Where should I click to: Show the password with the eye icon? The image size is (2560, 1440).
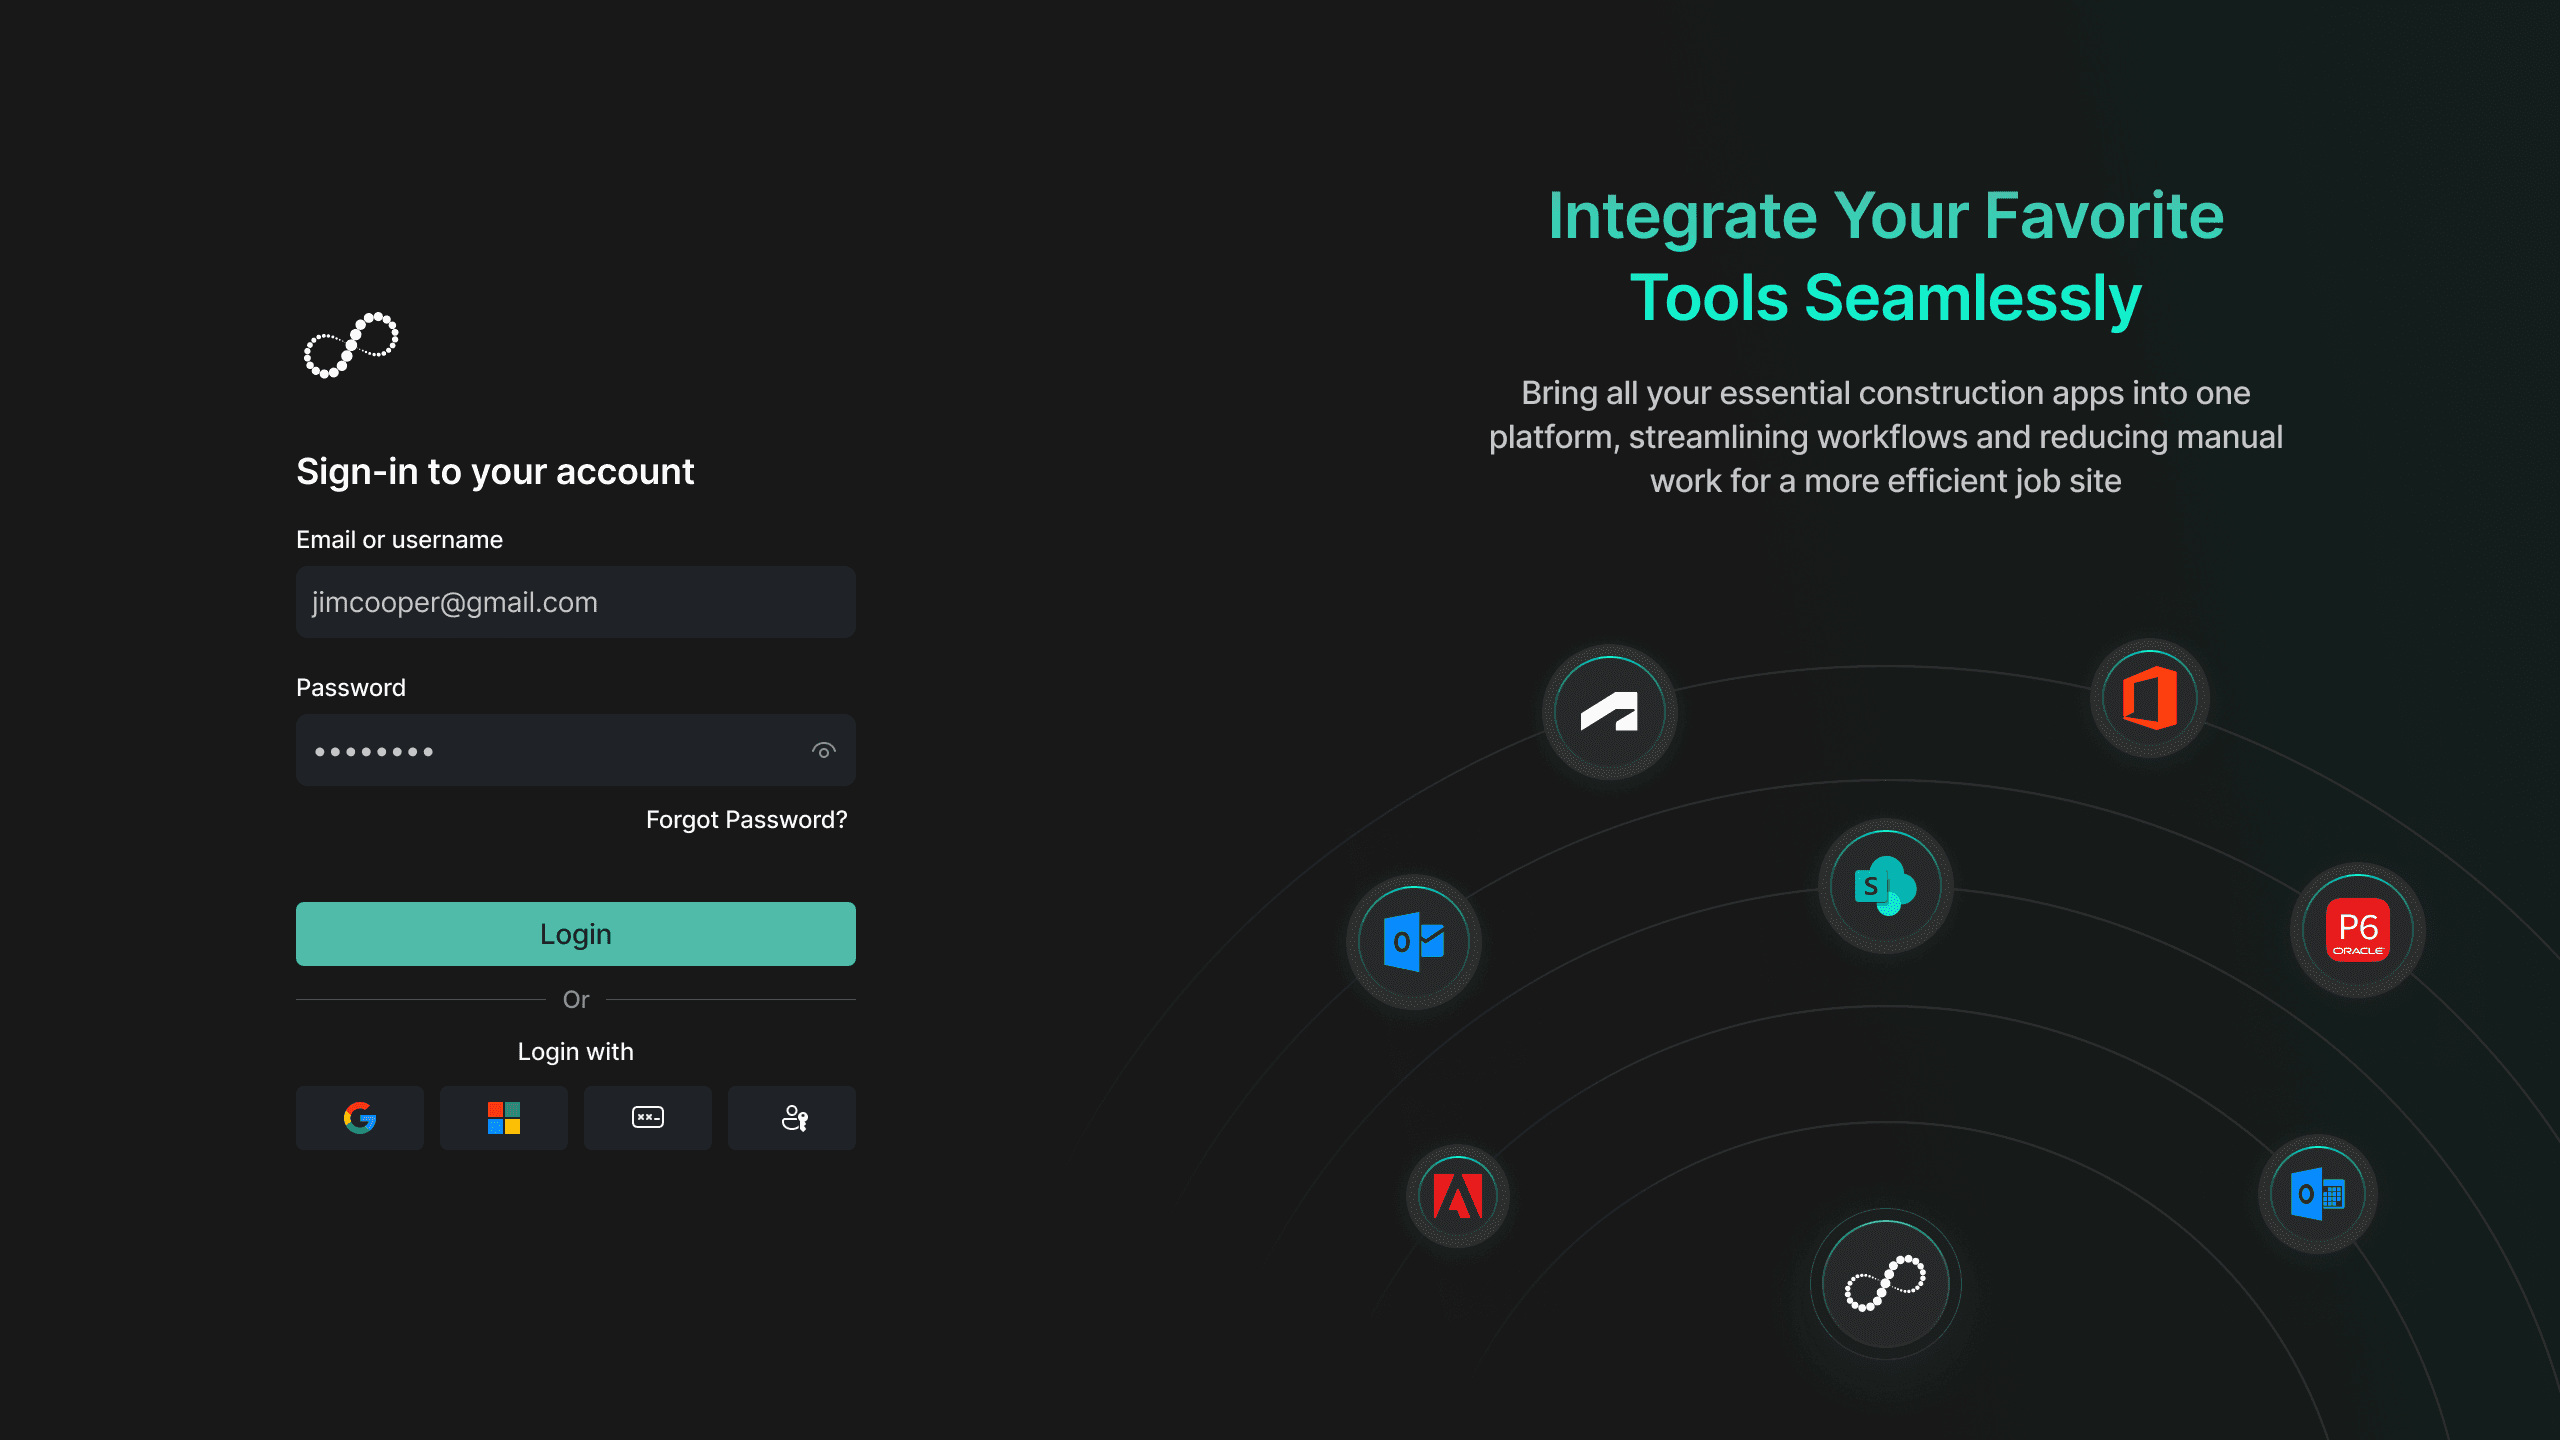[x=823, y=751]
